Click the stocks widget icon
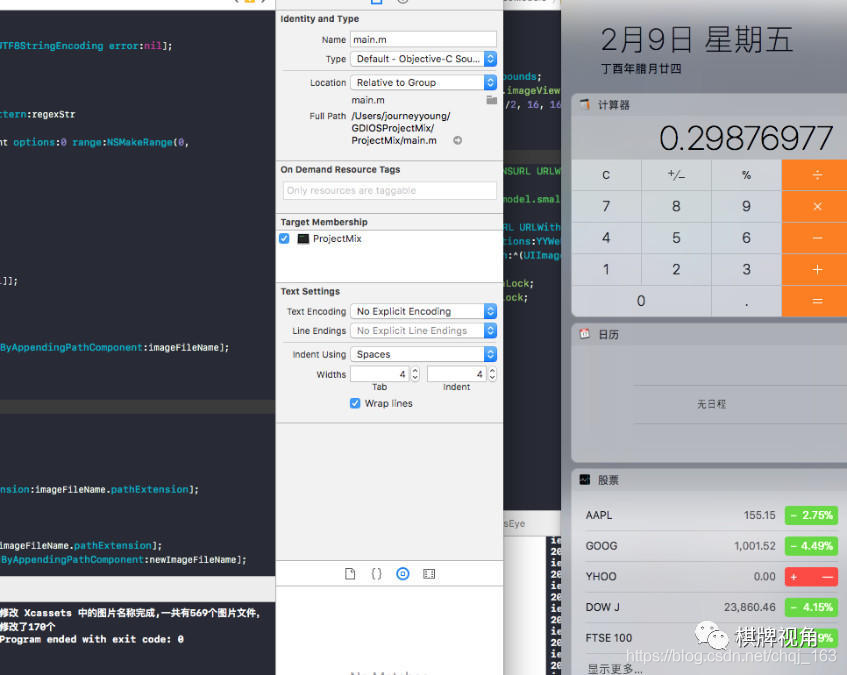 [585, 480]
